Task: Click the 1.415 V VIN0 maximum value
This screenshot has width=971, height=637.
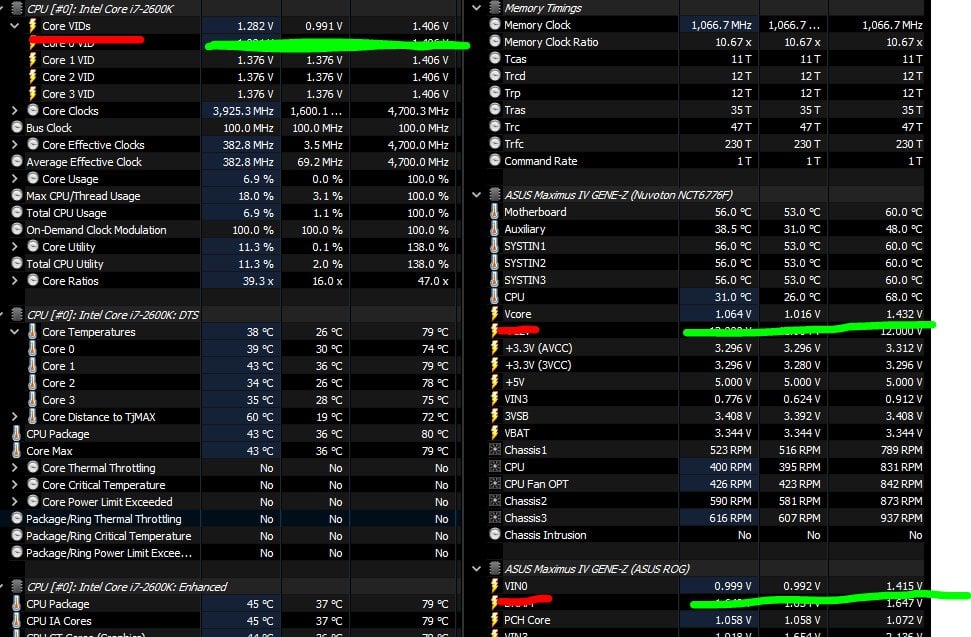Action: 903,586
